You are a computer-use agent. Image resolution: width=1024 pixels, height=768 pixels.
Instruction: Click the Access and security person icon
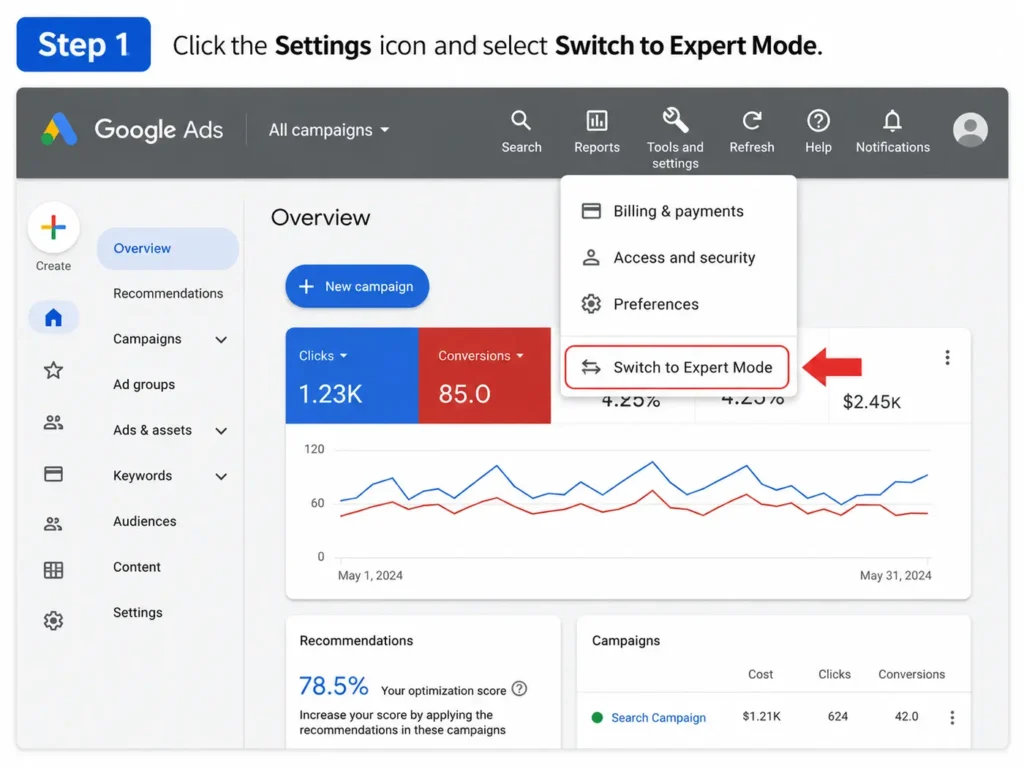click(591, 257)
